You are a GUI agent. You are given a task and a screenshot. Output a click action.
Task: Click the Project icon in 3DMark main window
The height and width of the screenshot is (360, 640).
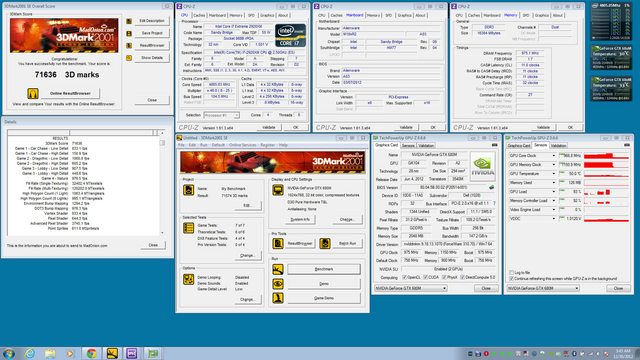(188, 190)
